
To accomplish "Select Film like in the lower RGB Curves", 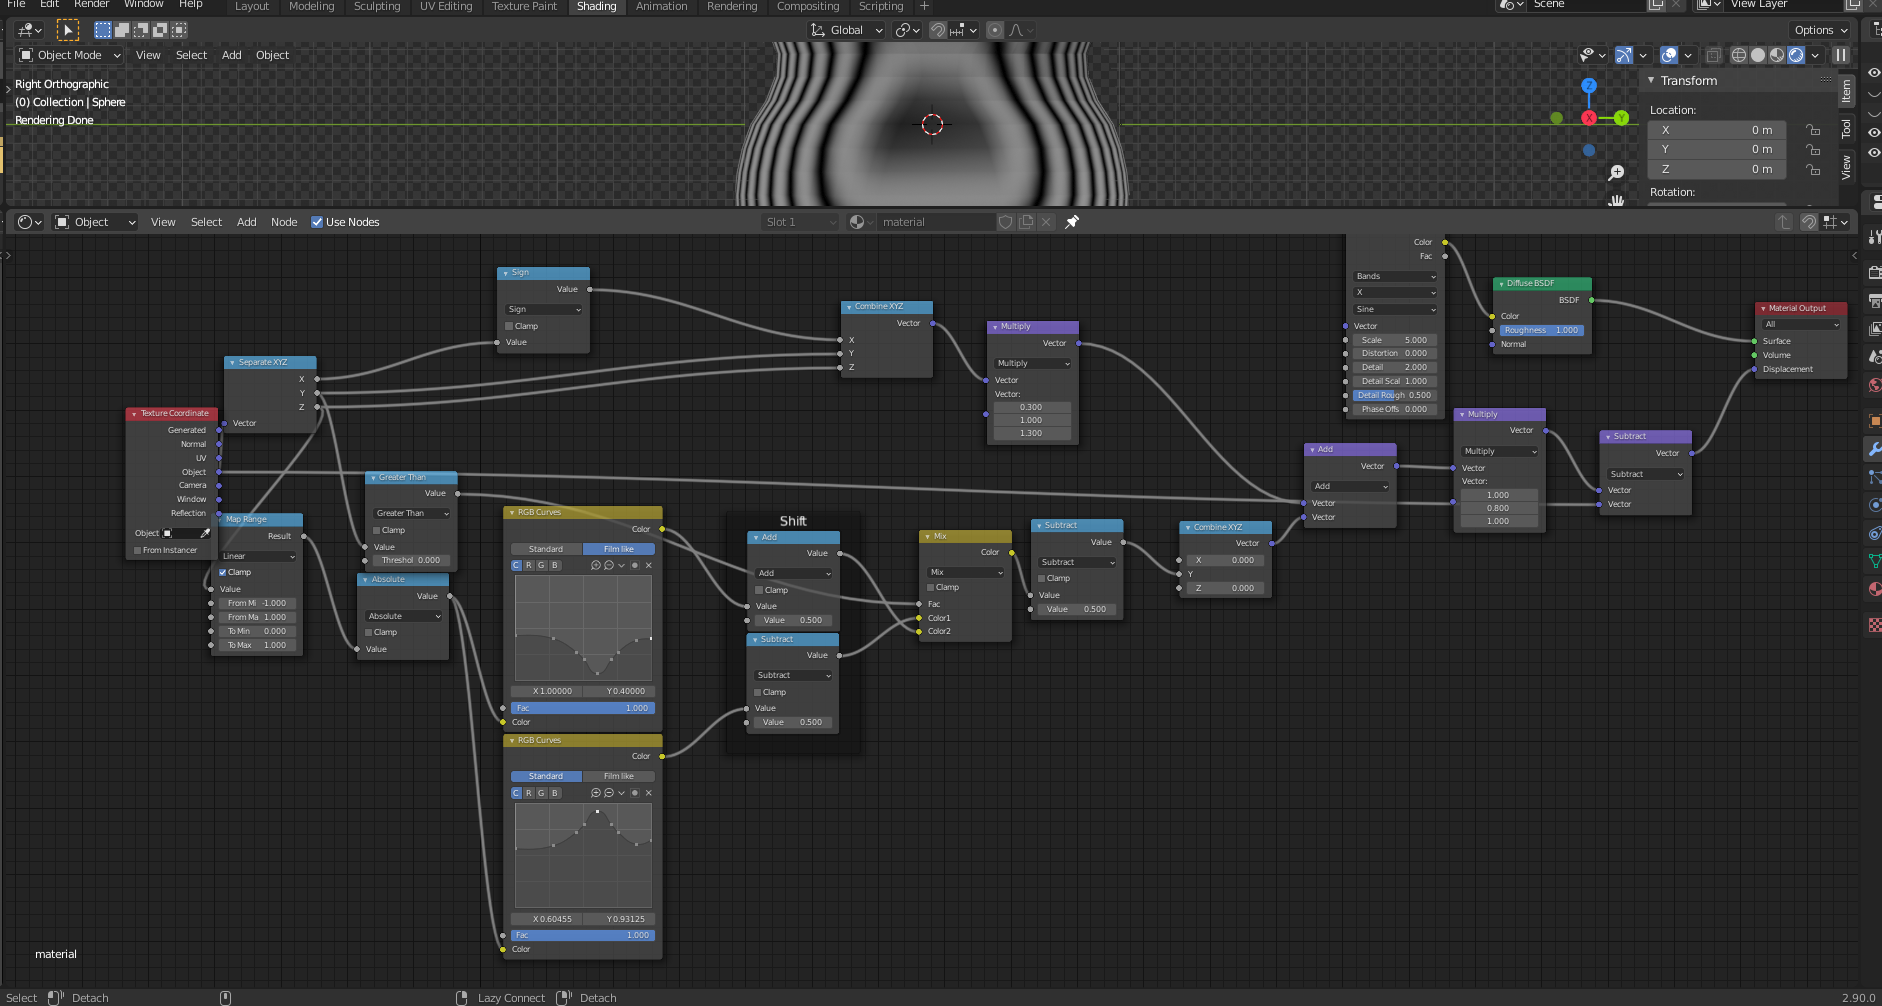I will click(x=619, y=776).
